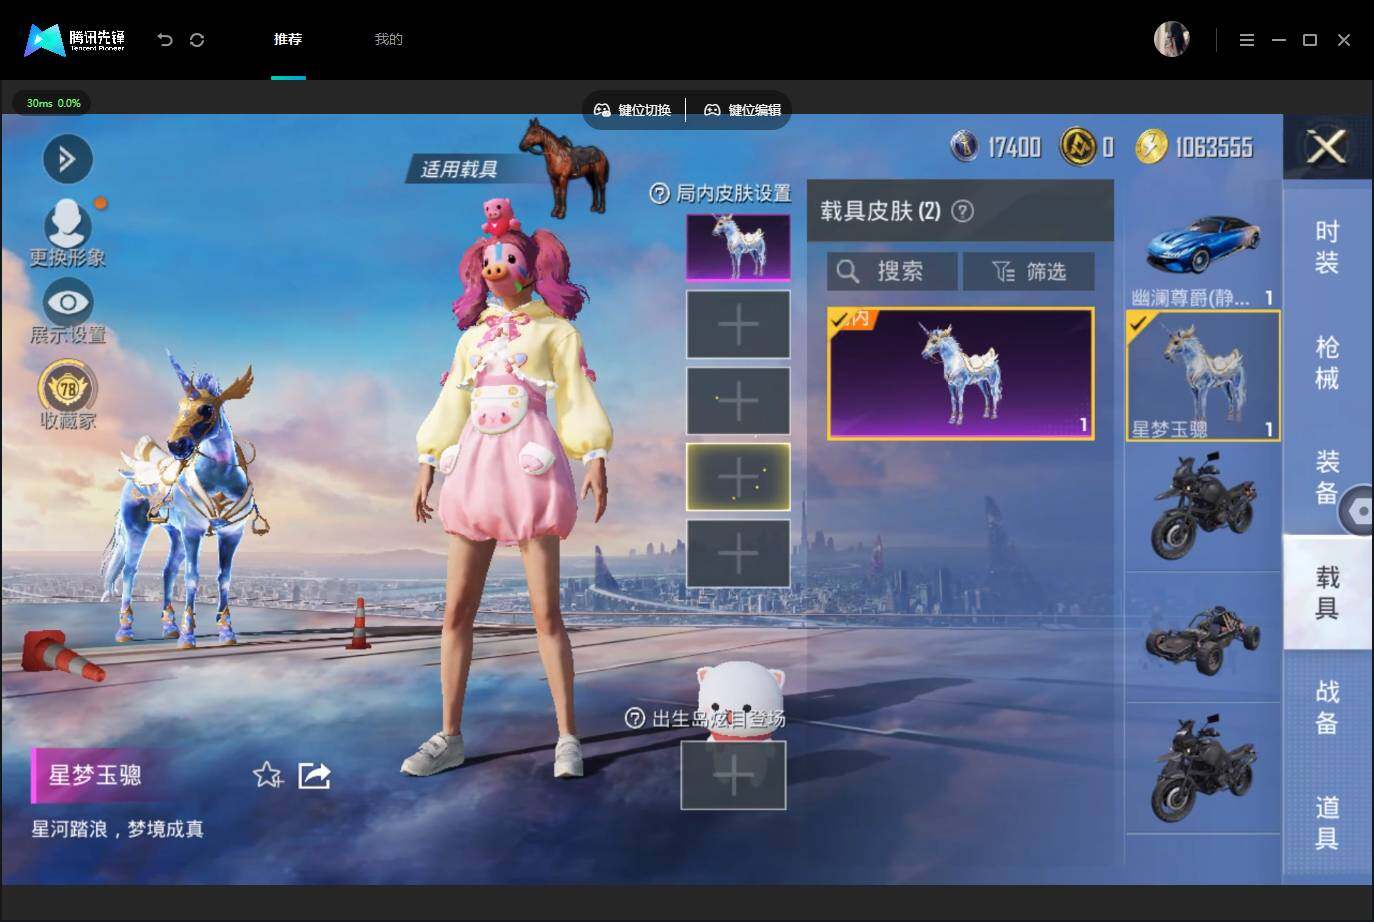Open the 战备 category tab

point(1327,707)
